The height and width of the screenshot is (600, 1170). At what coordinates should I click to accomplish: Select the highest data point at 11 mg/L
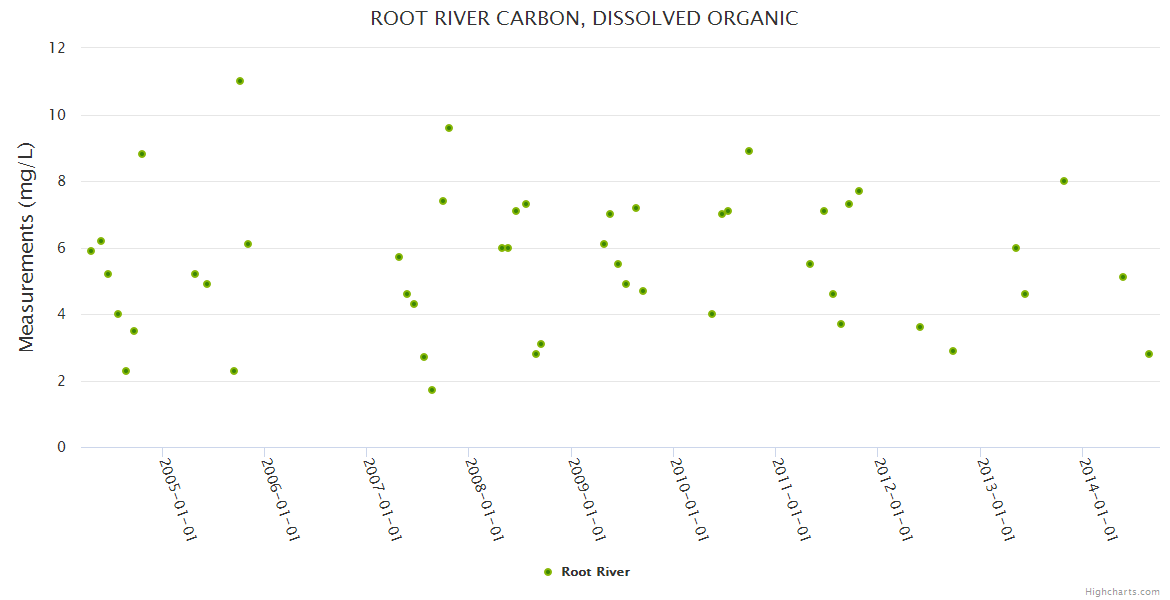click(240, 81)
